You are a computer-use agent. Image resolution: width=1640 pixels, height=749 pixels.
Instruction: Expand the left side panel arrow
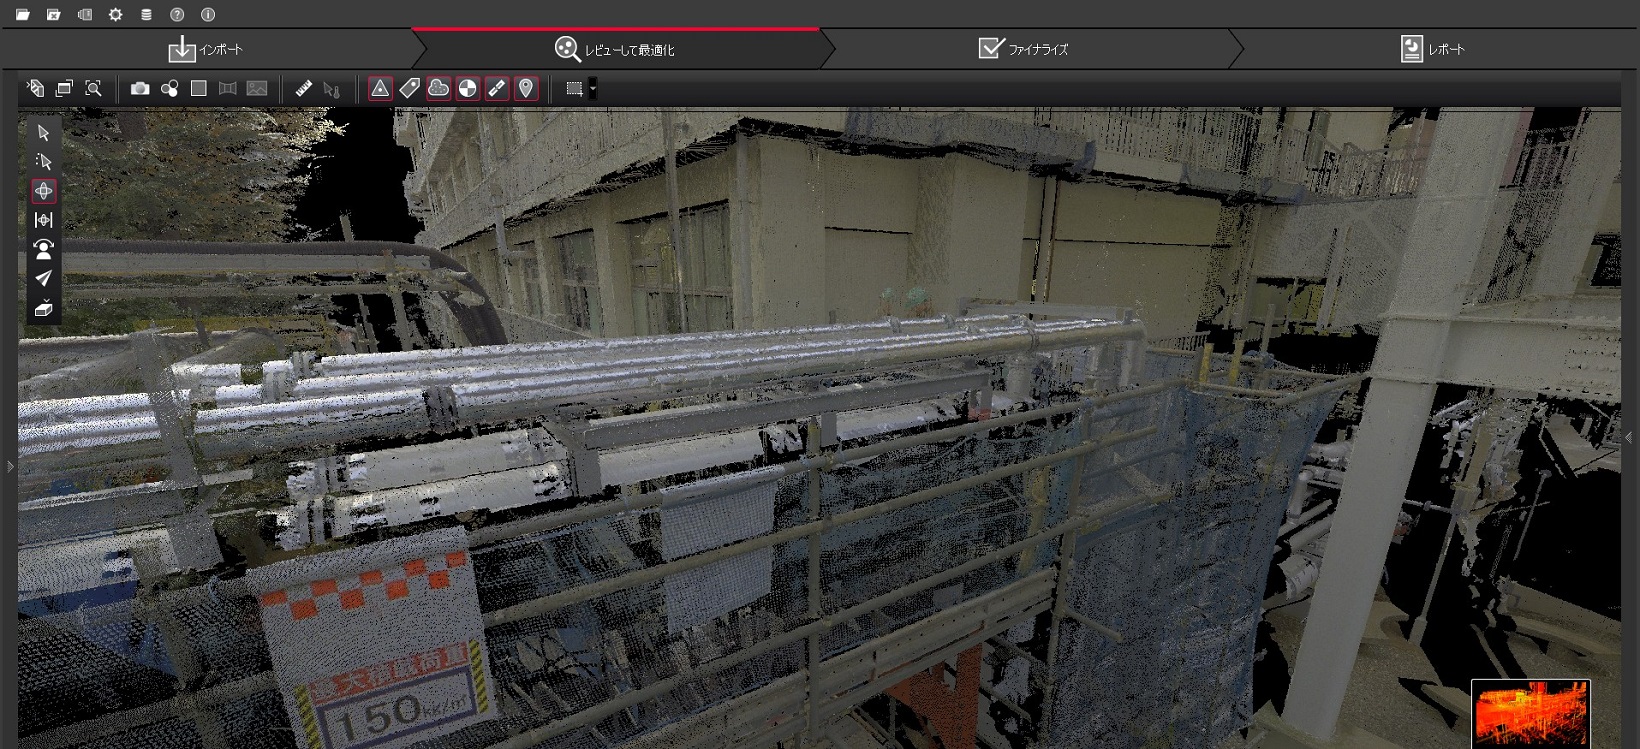pyautogui.click(x=10, y=466)
